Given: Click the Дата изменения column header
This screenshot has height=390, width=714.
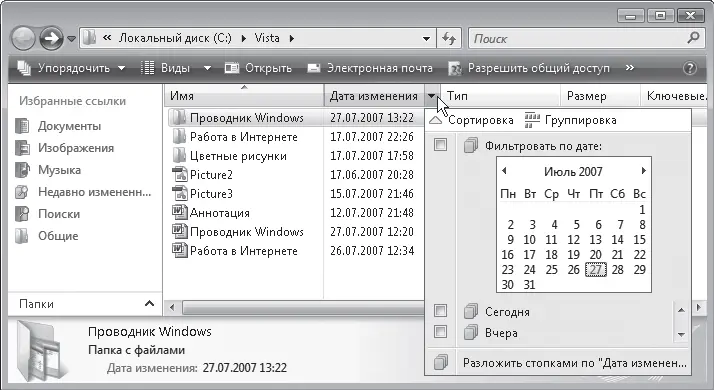Looking at the screenshot, I should pyautogui.click(x=373, y=96).
